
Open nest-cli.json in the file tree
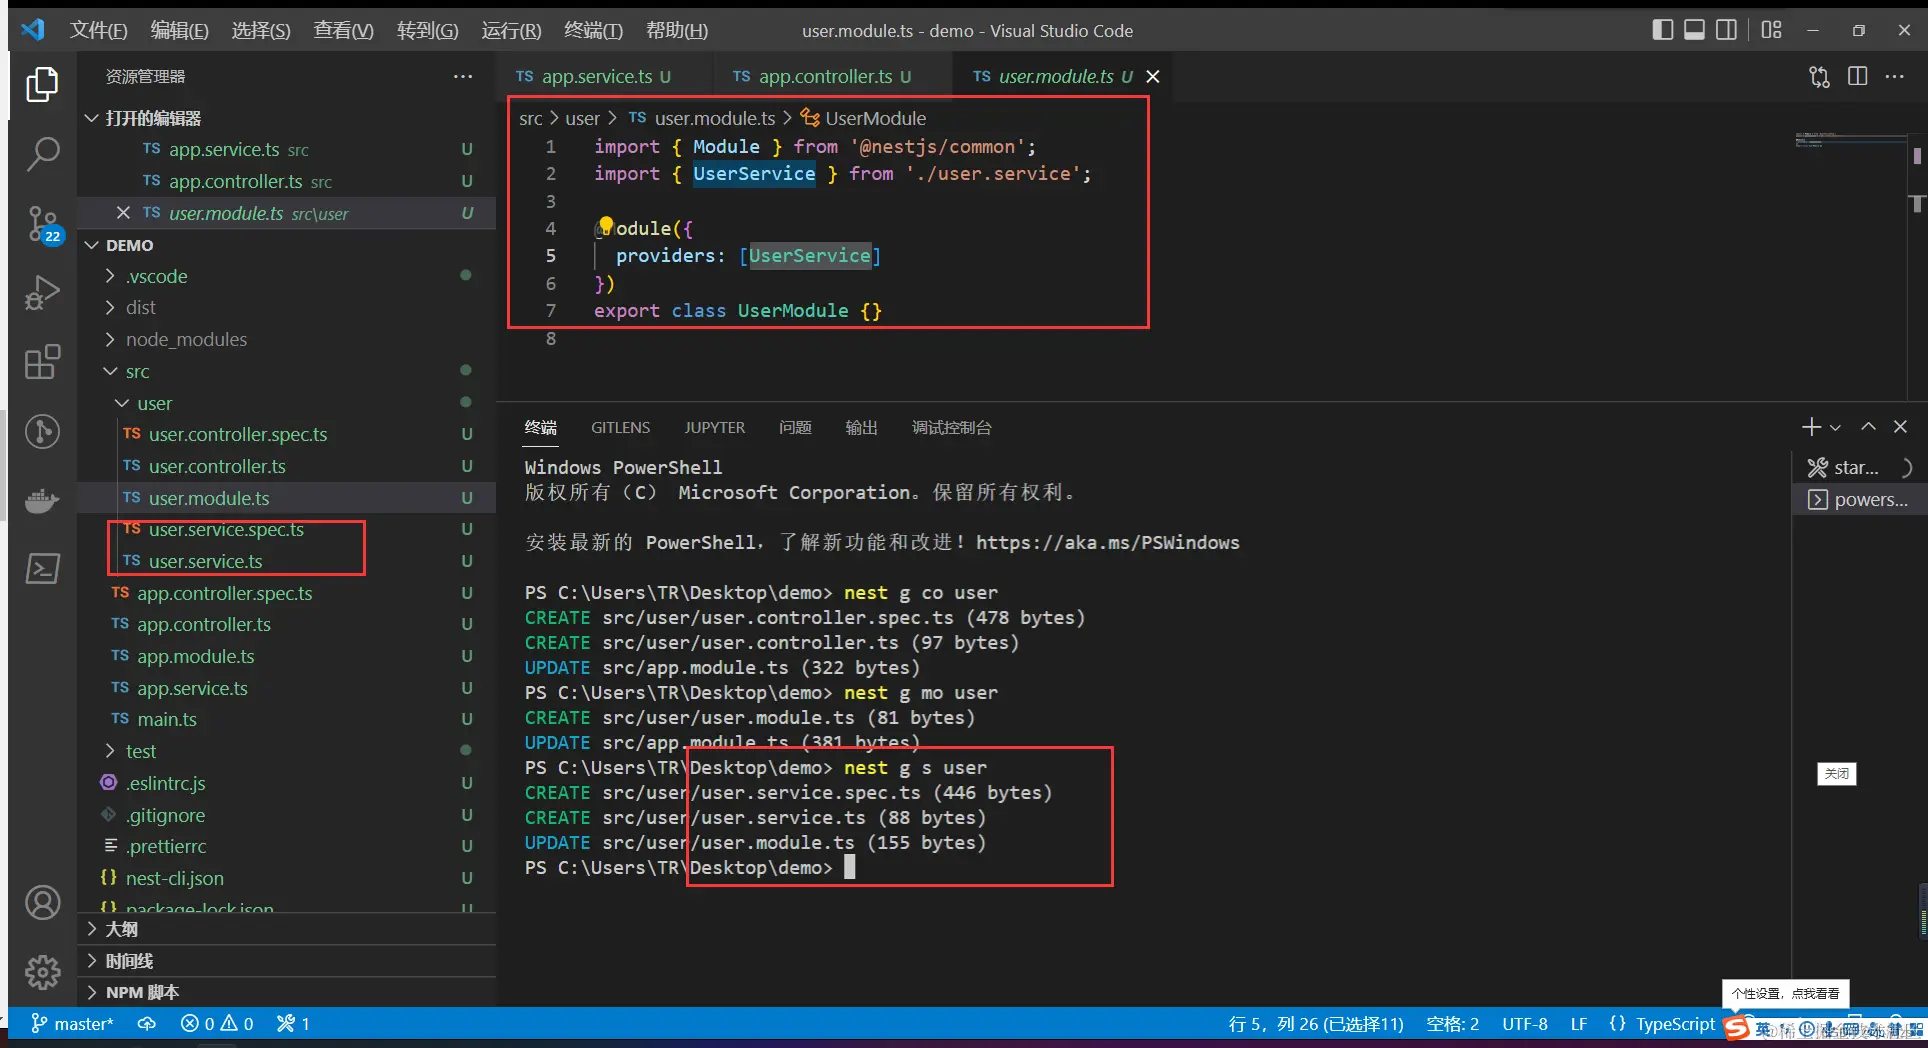coord(286,878)
